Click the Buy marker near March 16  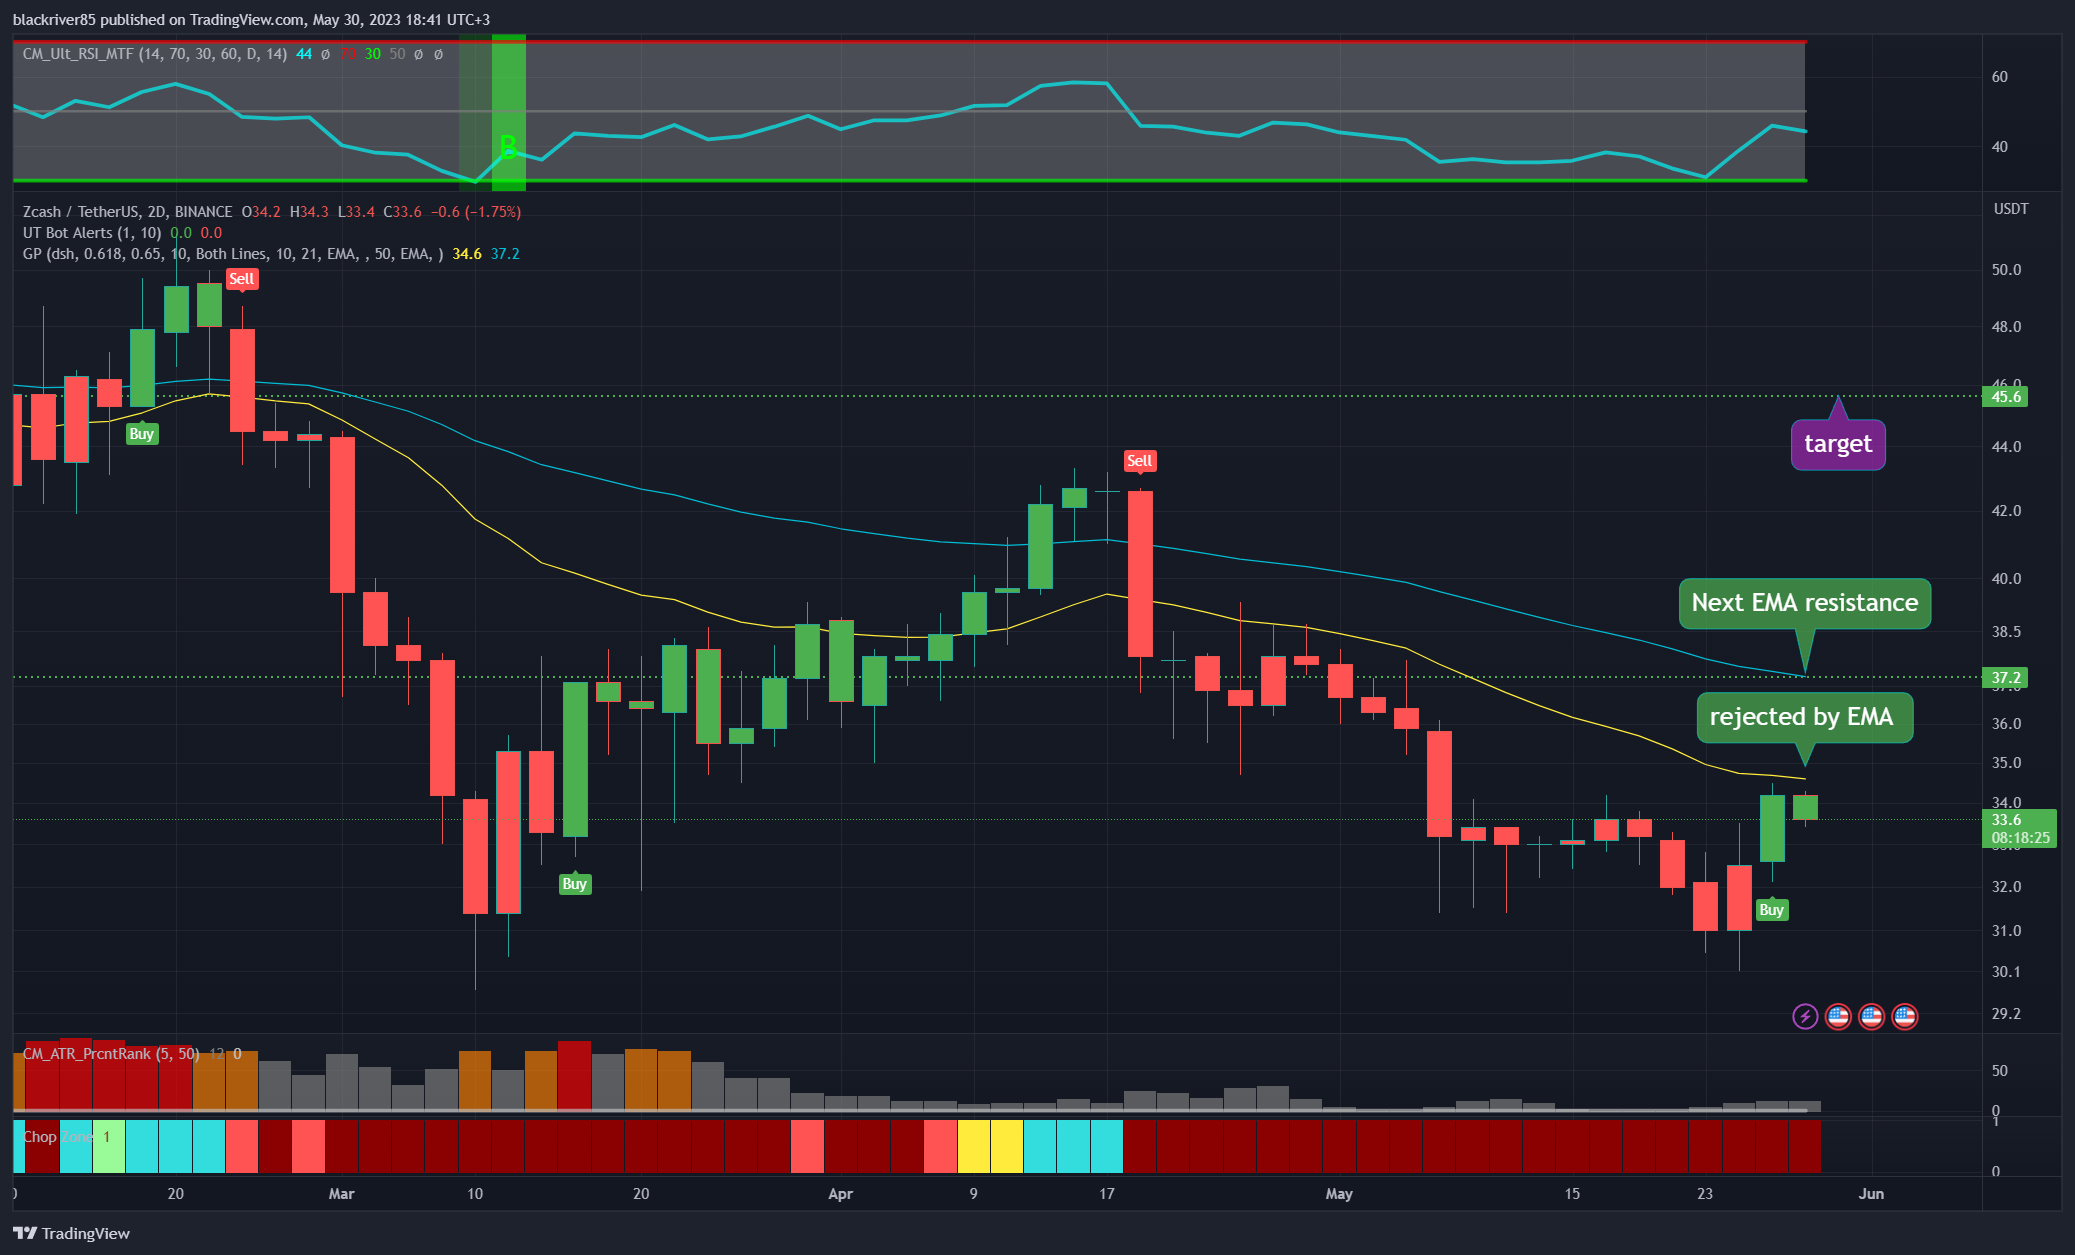[x=575, y=883]
